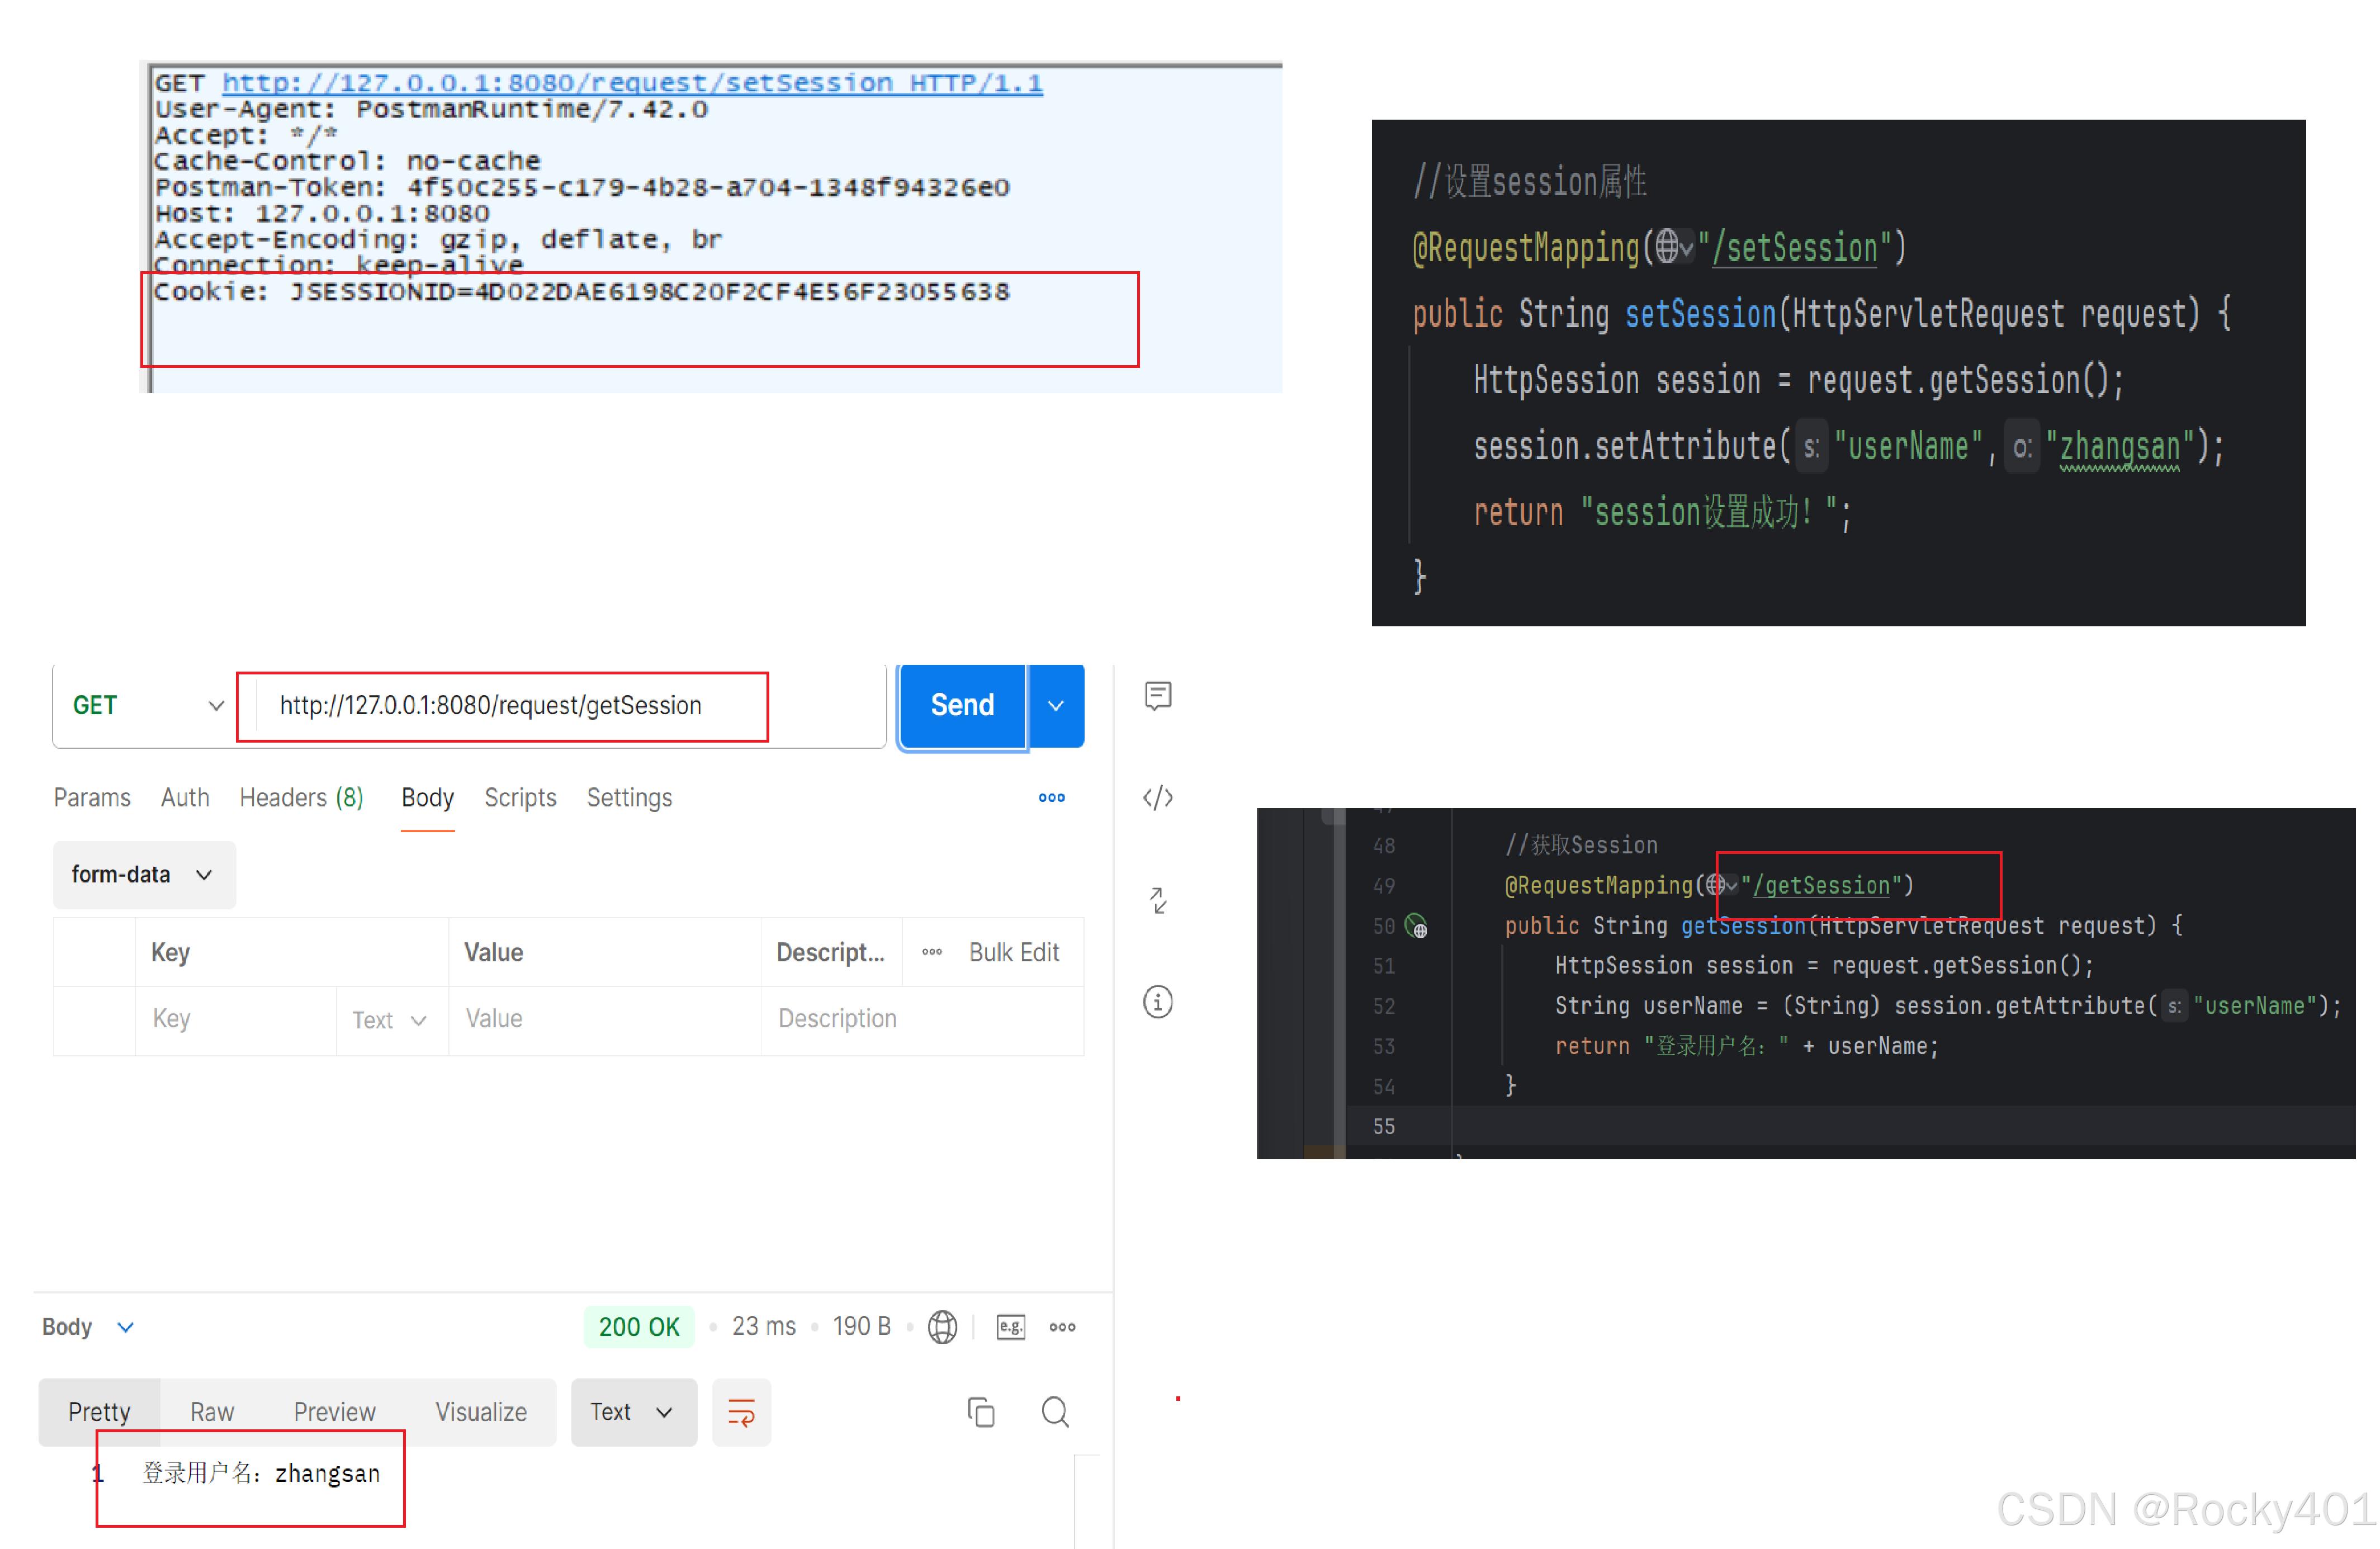Toggle the word wrap icon in response

(741, 1412)
